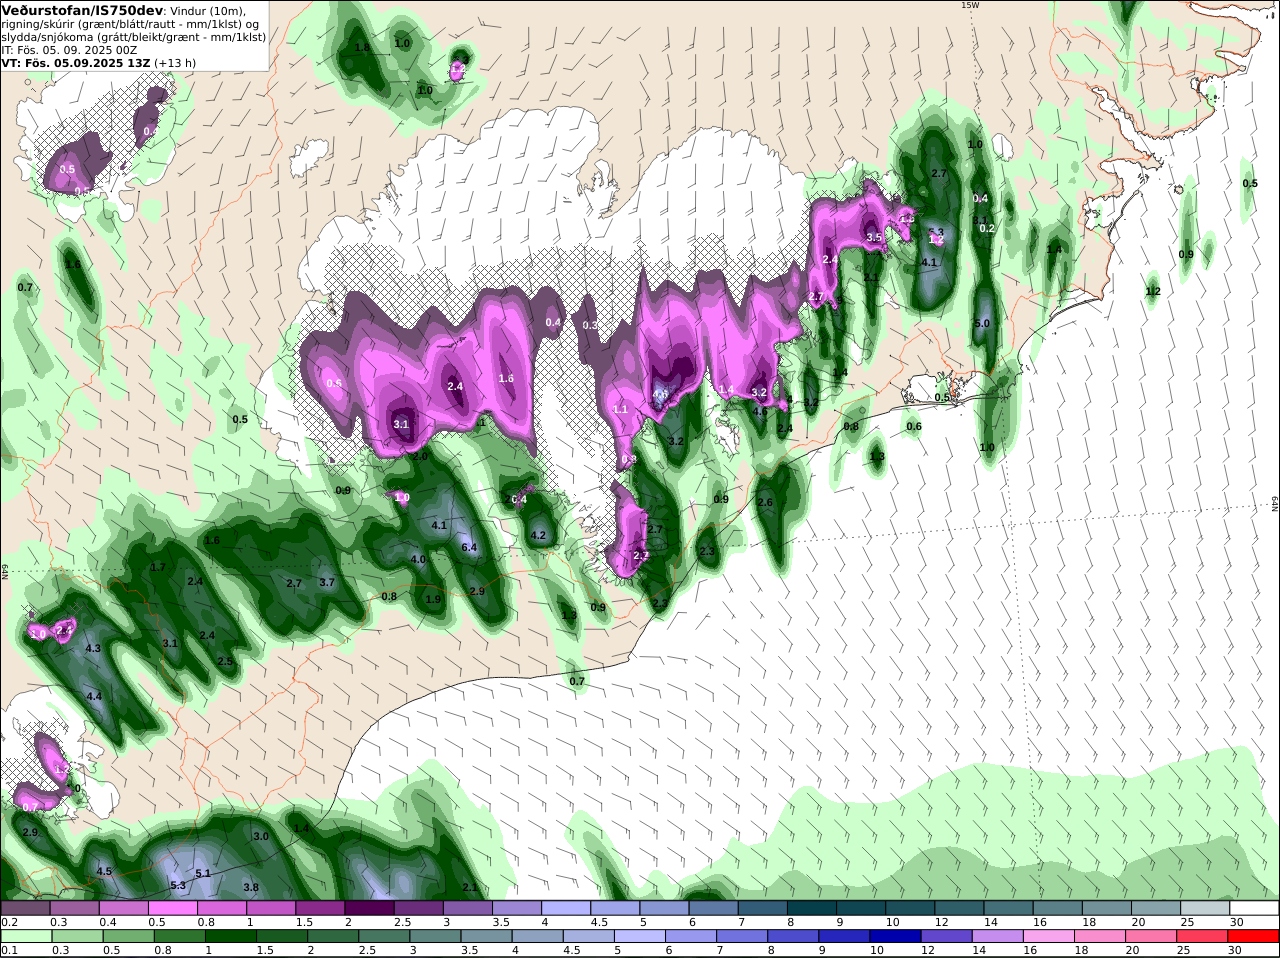
Task: Pick the red 30 swatch ending the lower legend
Action: pyautogui.click(x=1254, y=937)
